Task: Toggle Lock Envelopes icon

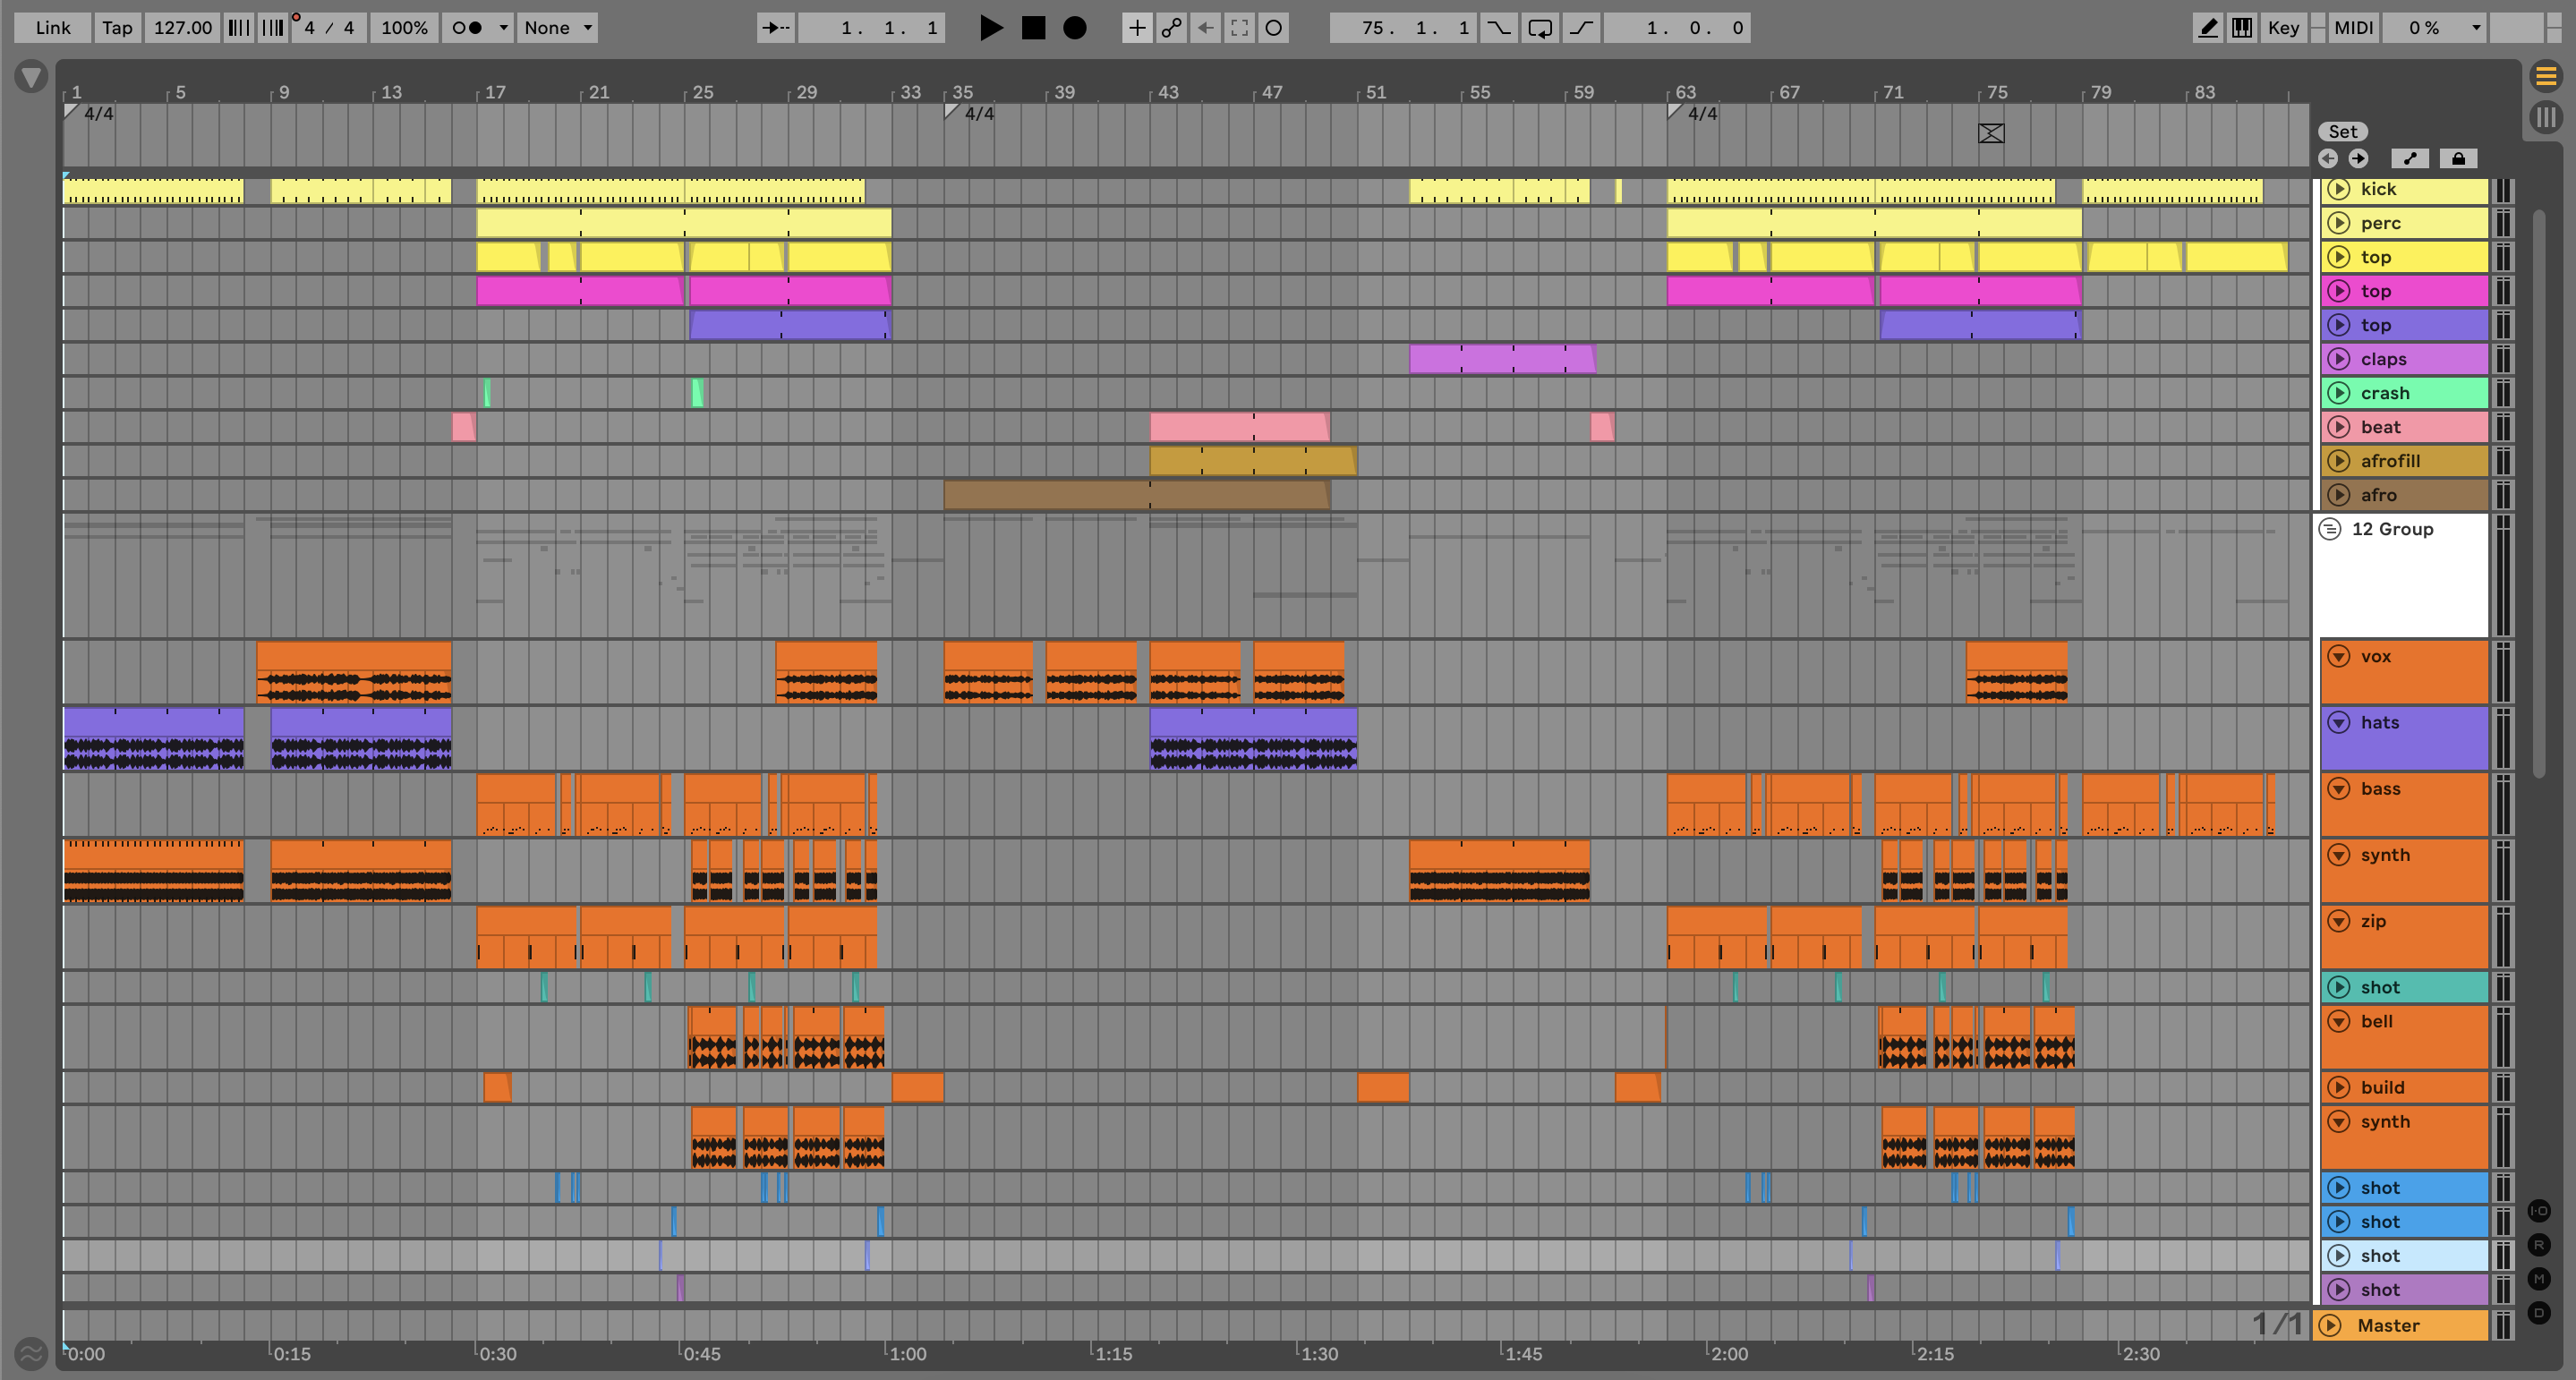Action: (x=2459, y=158)
